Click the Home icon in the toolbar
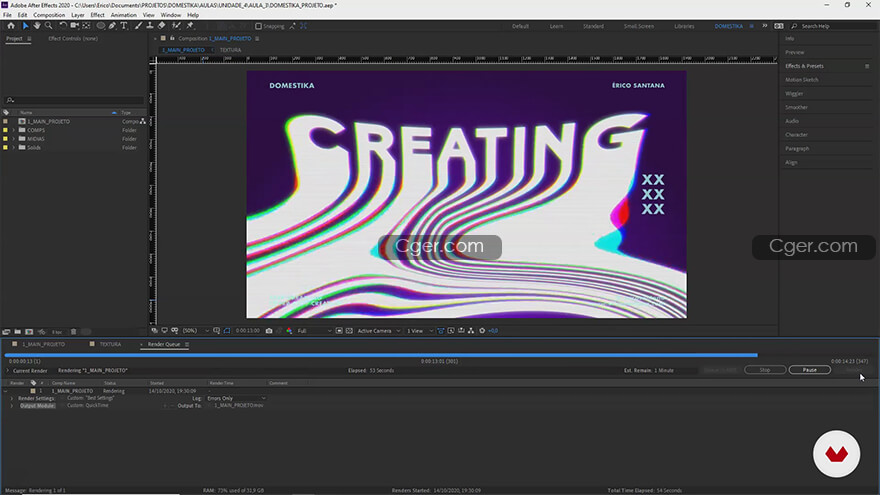The image size is (880, 495). click(11, 26)
